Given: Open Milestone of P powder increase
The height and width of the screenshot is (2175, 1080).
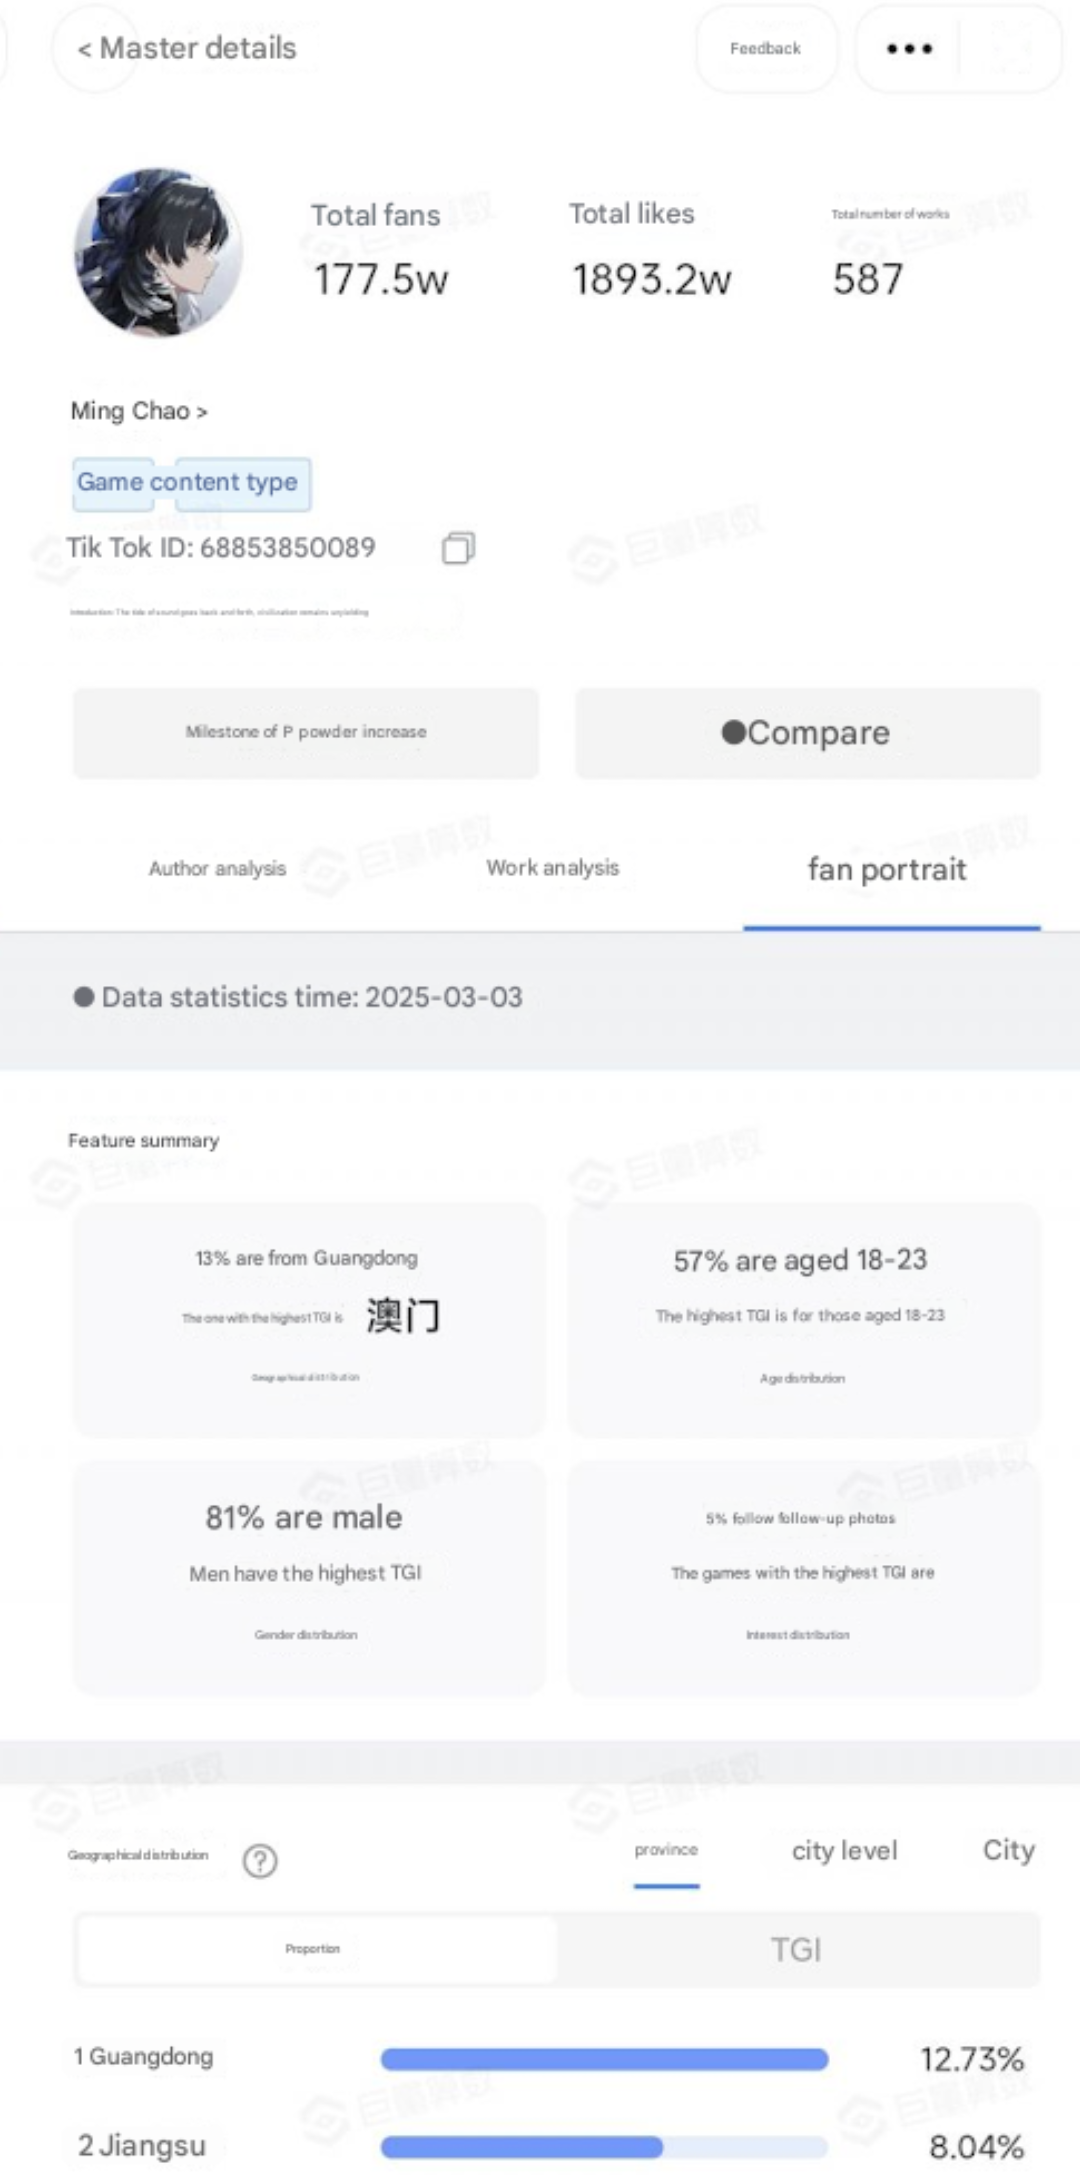Looking at the screenshot, I should pos(306,732).
